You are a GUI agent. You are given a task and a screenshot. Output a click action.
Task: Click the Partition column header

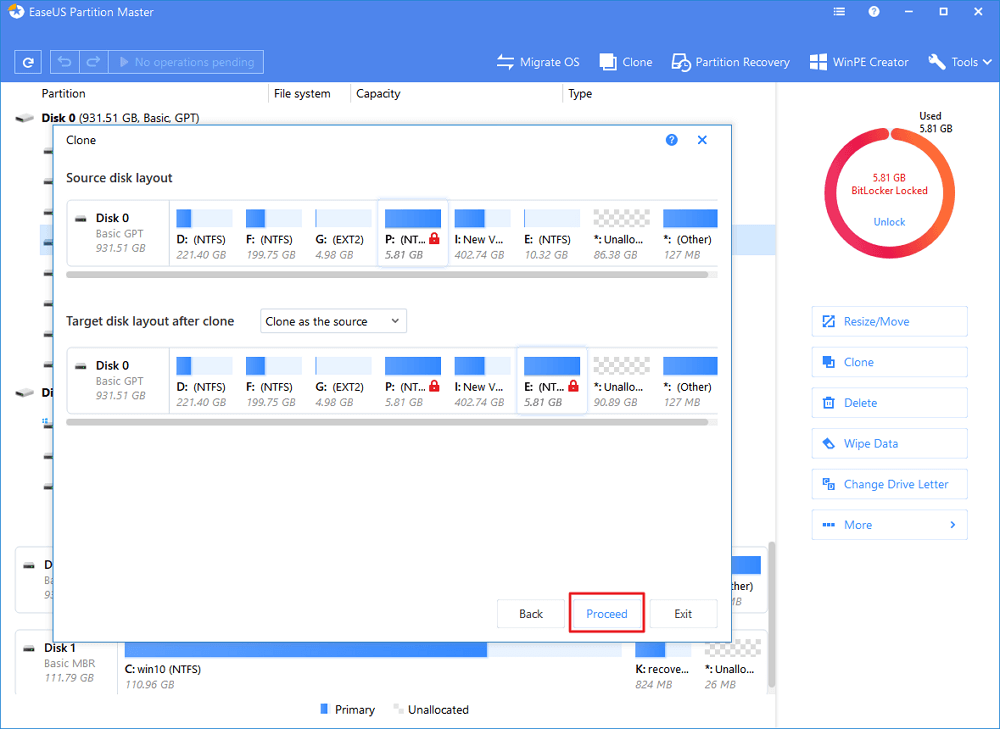[63, 93]
